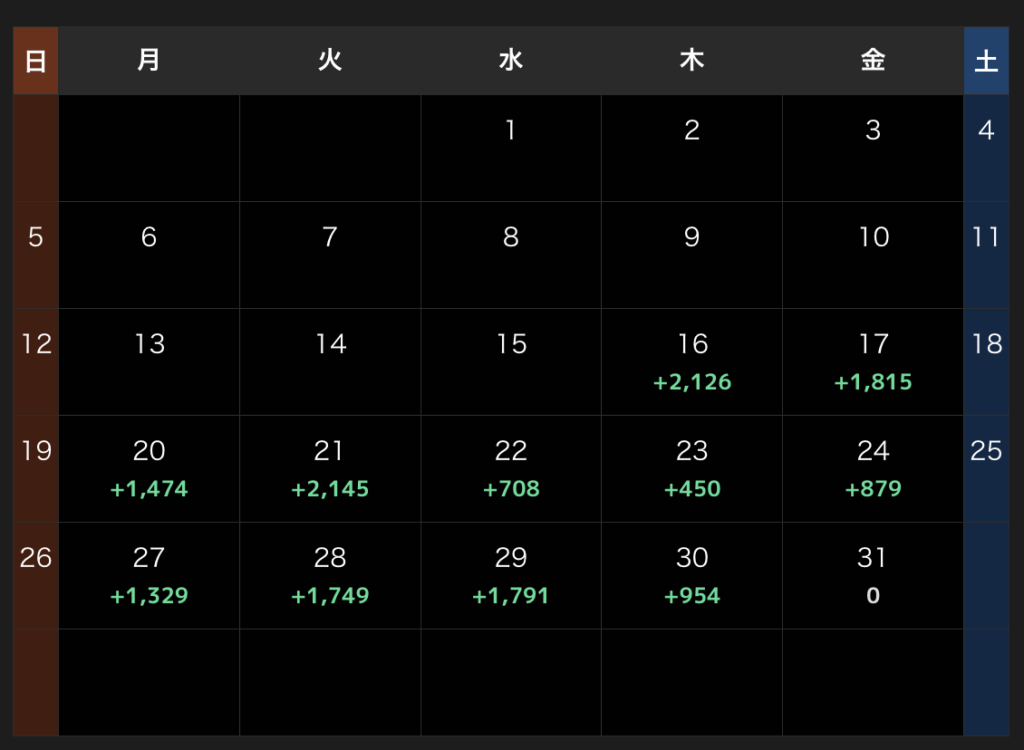Click day 28 with +1,749
This screenshot has height=750, width=1024.
(x=330, y=576)
